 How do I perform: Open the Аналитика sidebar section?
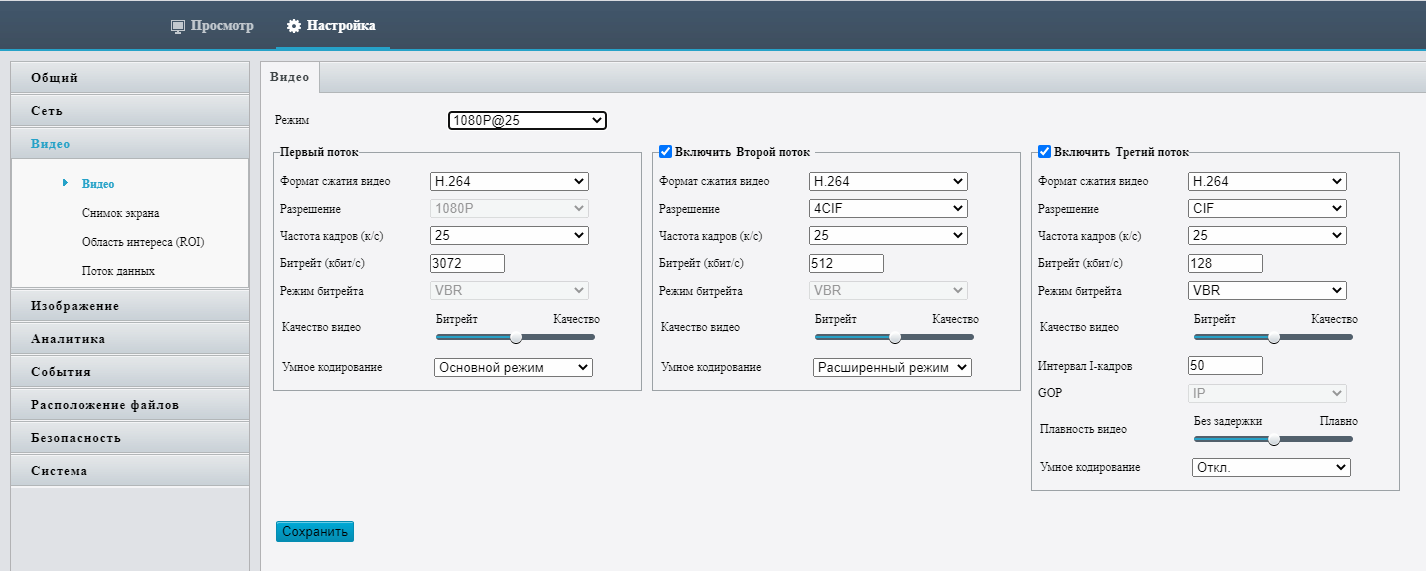pyautogui.click(x=130, y=338)
